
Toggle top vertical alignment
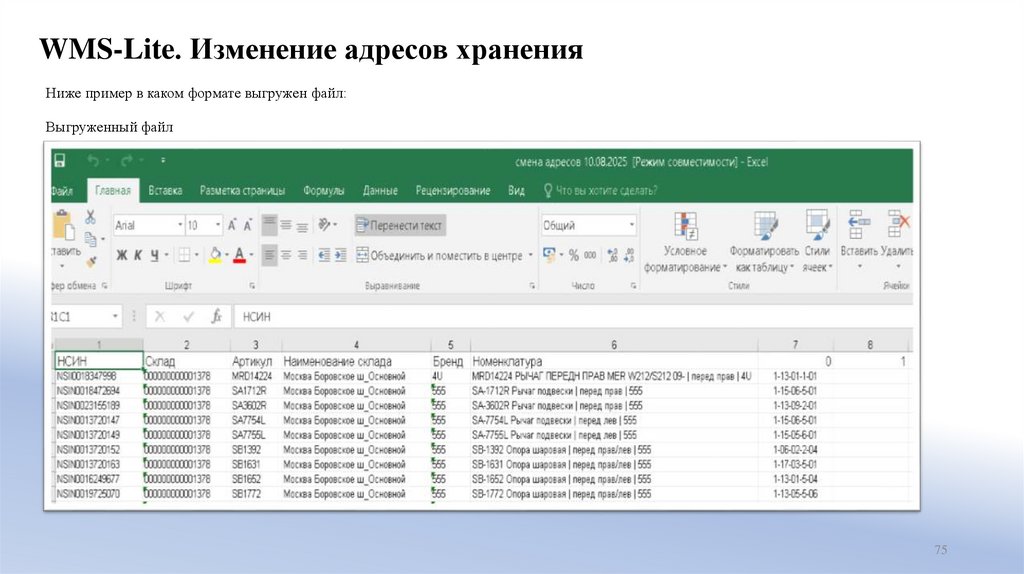(x=269, y=225)
